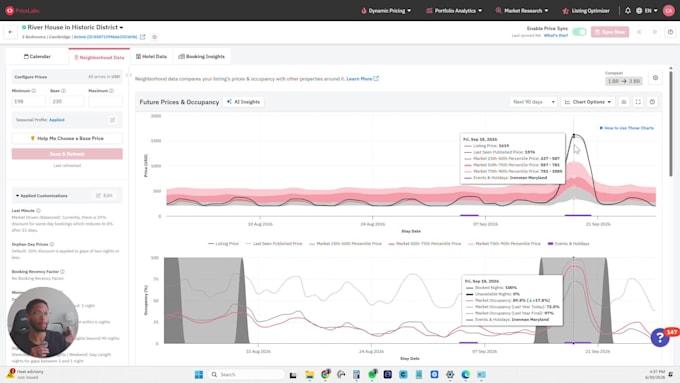The height and width of the screenshot is (383, 680).
Task: Toggle Market 25th-50th Percentile Price legend
Action: tap(345, 244)
